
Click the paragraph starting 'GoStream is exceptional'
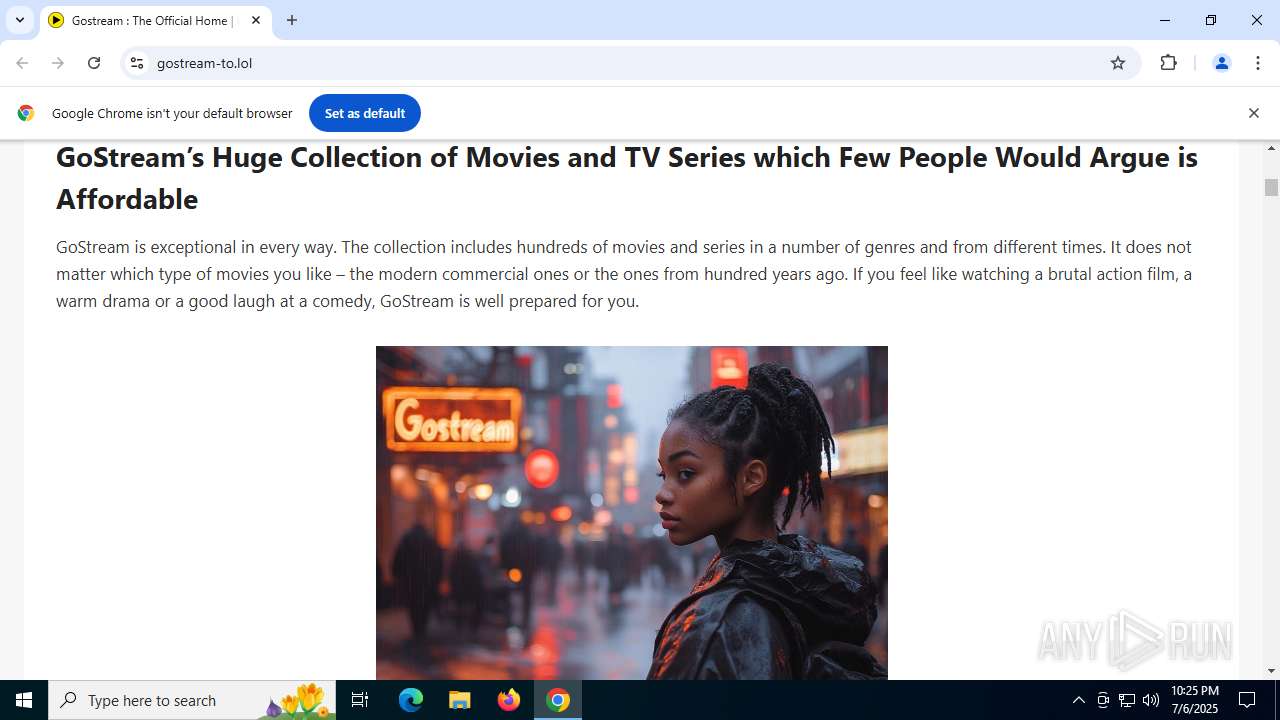point(624,274)
